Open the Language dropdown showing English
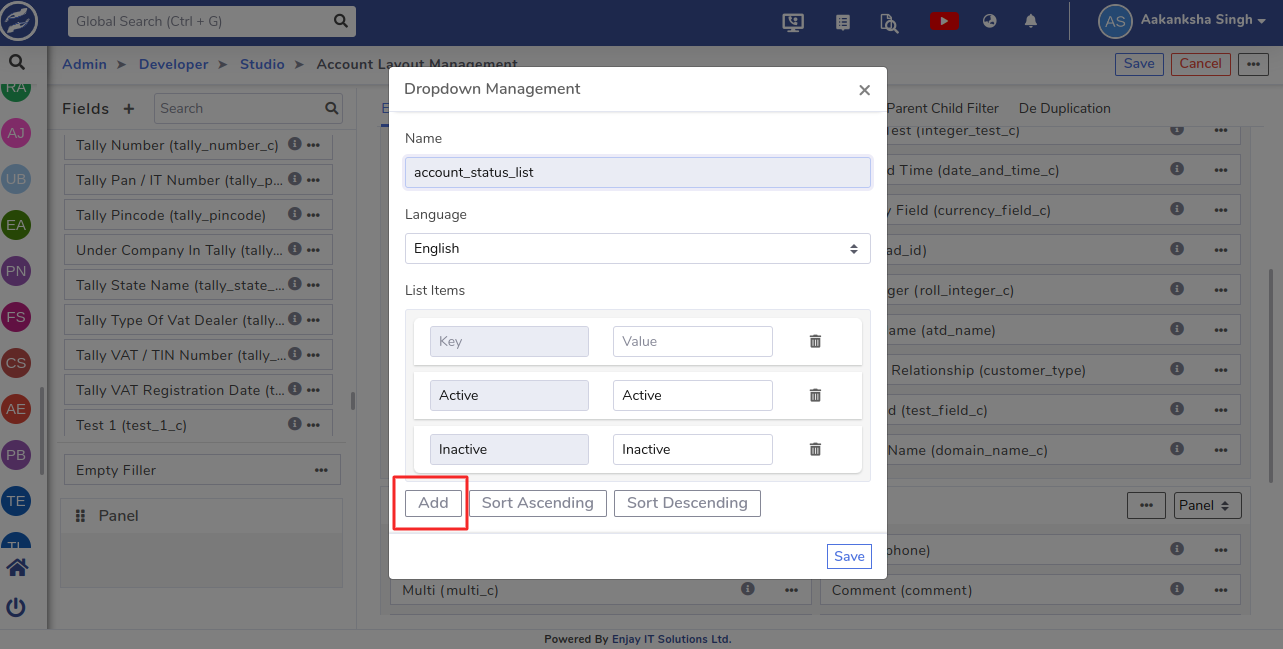Viewport: 1283px width, 649px height. [x=637, y=248]
